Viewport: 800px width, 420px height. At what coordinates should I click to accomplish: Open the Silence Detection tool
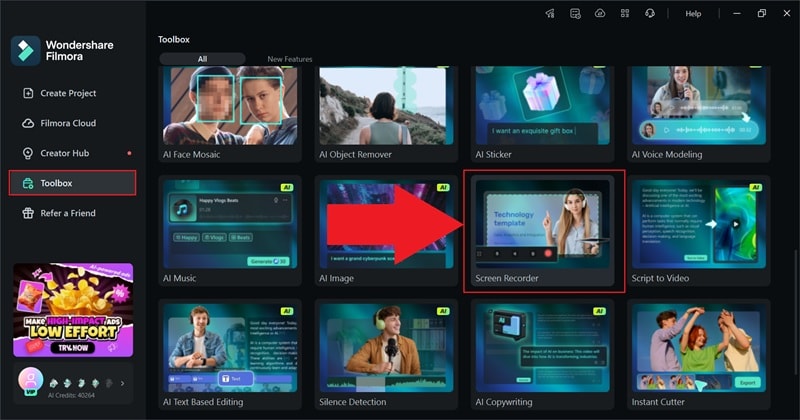pos(386,355)
